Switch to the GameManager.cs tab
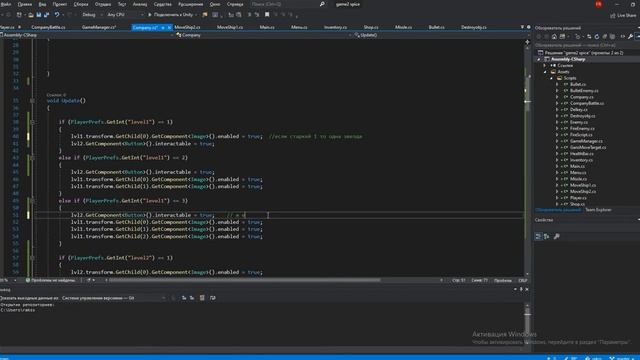Viewport: 640px width, 360px height. coord(99,27)
